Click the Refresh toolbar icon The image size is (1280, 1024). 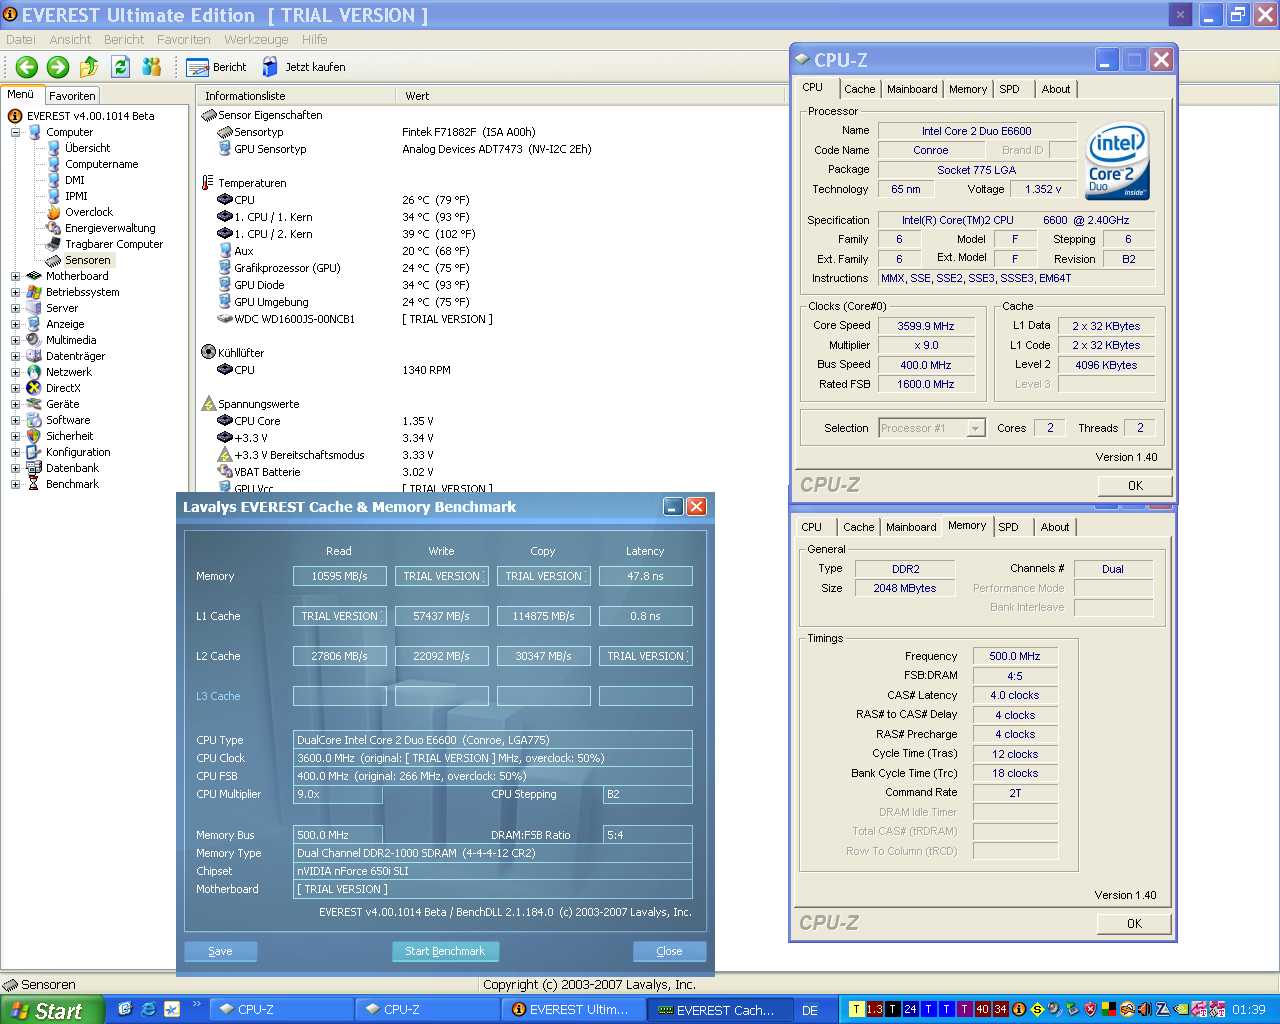pos(121,67)
